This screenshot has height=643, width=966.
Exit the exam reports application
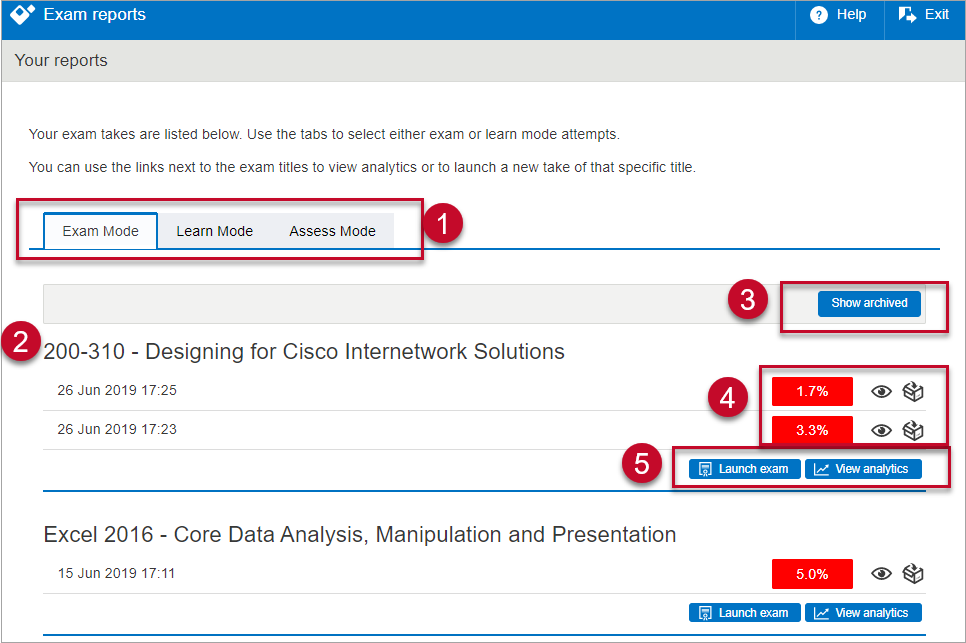(923, 15)
